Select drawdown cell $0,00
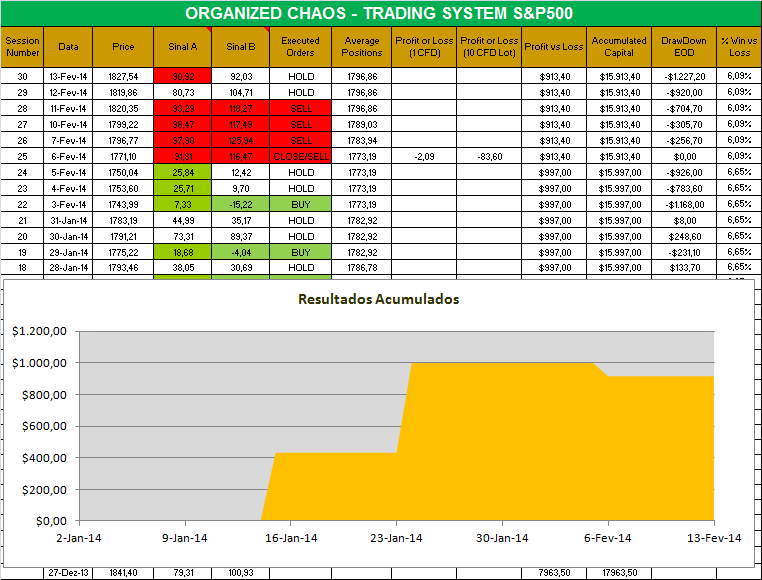Viewport: 762px width, 580px height. coord(684,157)
